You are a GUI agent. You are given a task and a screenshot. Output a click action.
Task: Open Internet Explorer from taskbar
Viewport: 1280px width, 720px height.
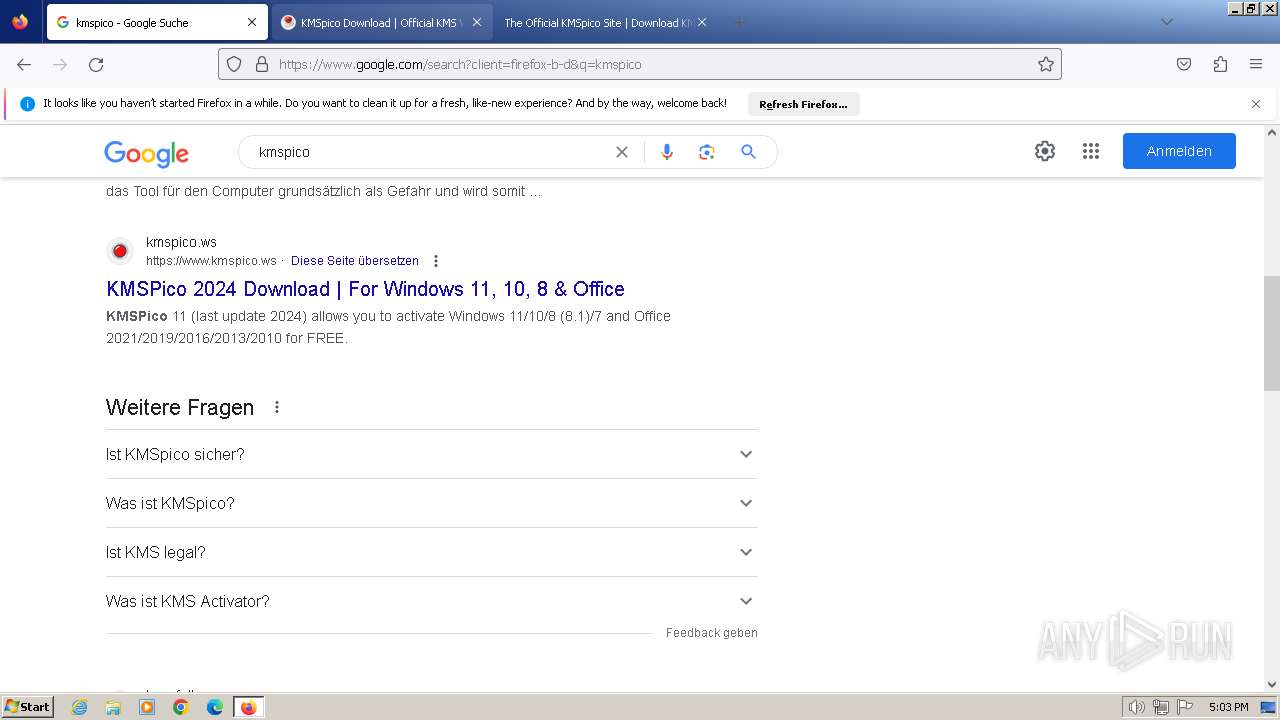[x=80, y=707]
